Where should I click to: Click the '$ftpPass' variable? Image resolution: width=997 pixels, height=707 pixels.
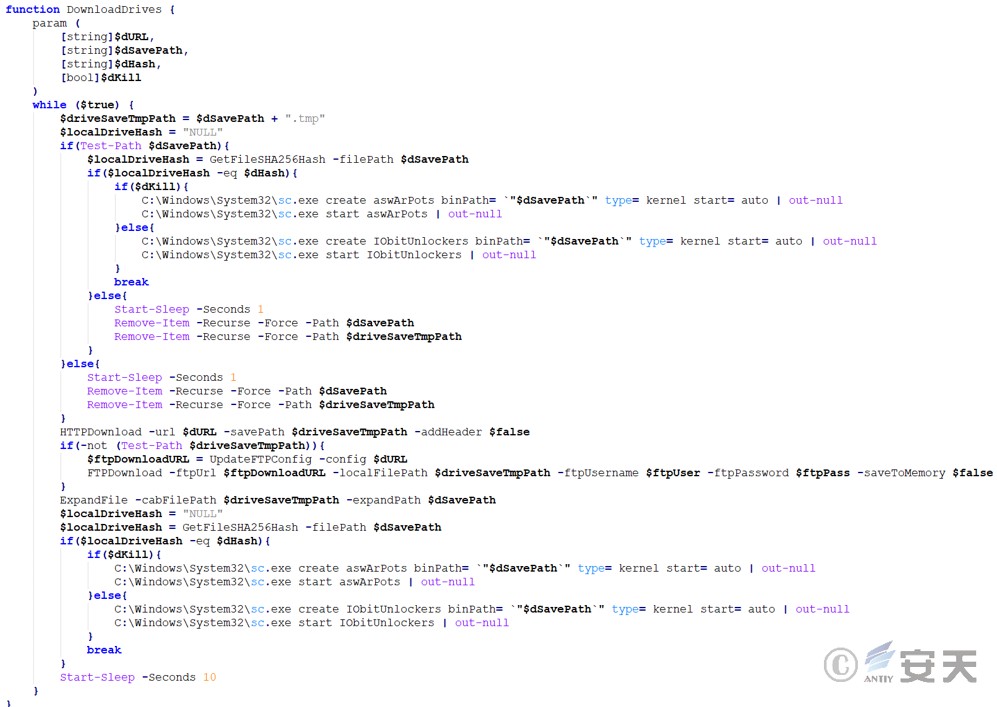coord(823,473)
